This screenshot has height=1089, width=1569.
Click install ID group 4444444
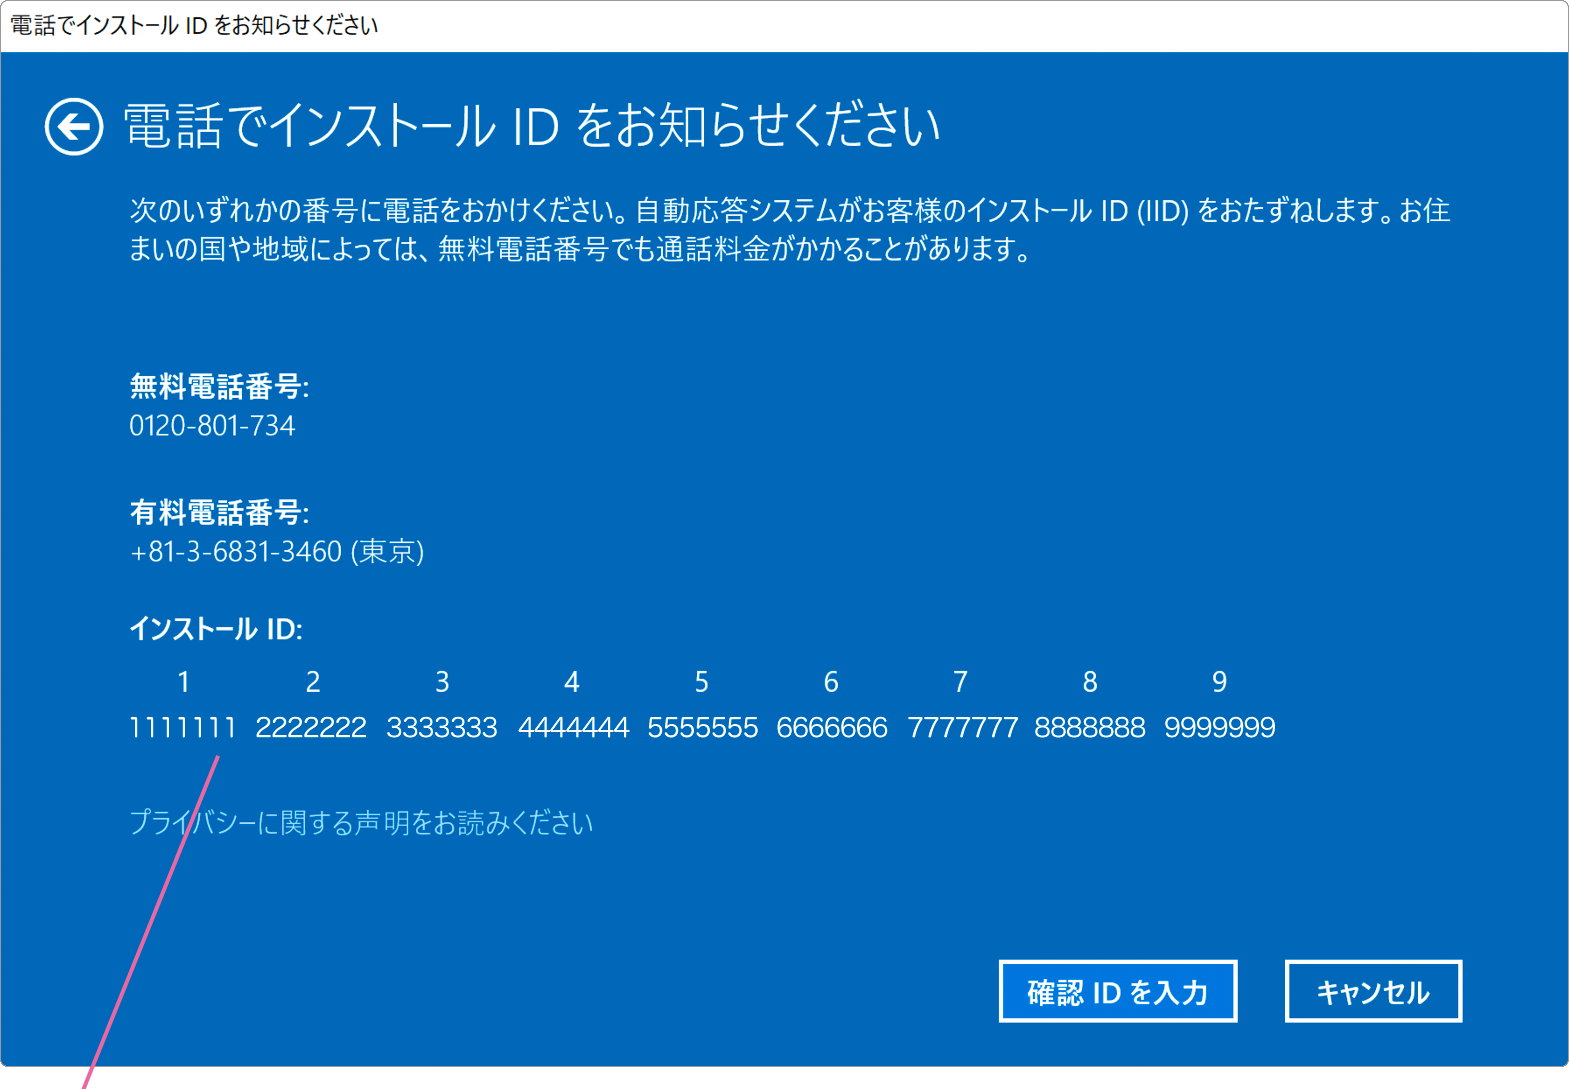(573, 727)
